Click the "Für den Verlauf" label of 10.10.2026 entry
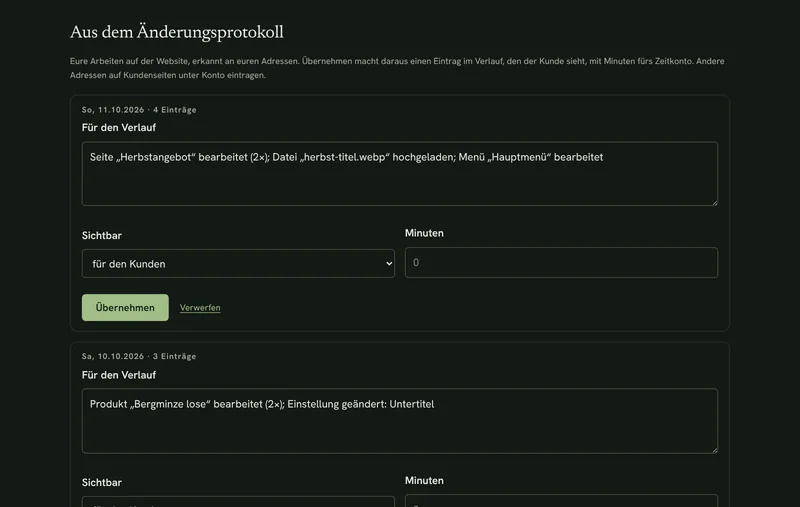This screenshot has height=507, width=800. pos(118,375)
